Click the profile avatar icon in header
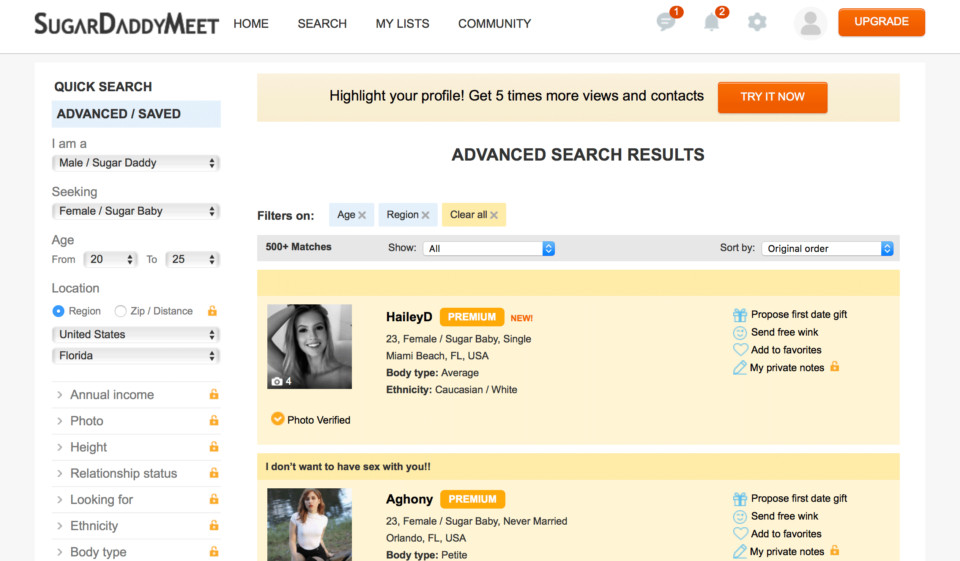This screenshot has width=960, height=561. (810, 23)
